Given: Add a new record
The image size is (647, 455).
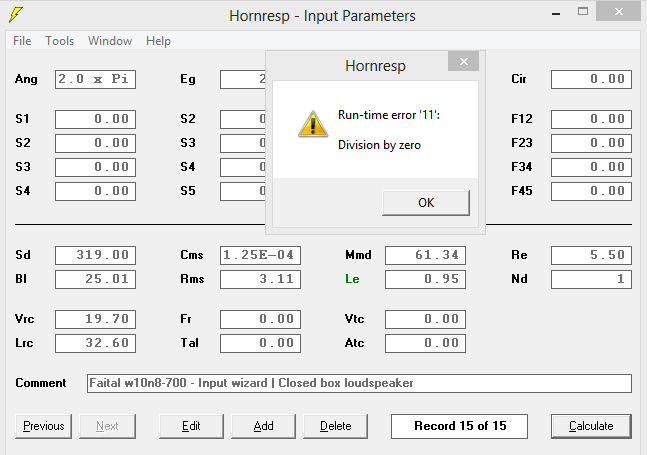Looking at the screenshot, I should click(263, 426).
